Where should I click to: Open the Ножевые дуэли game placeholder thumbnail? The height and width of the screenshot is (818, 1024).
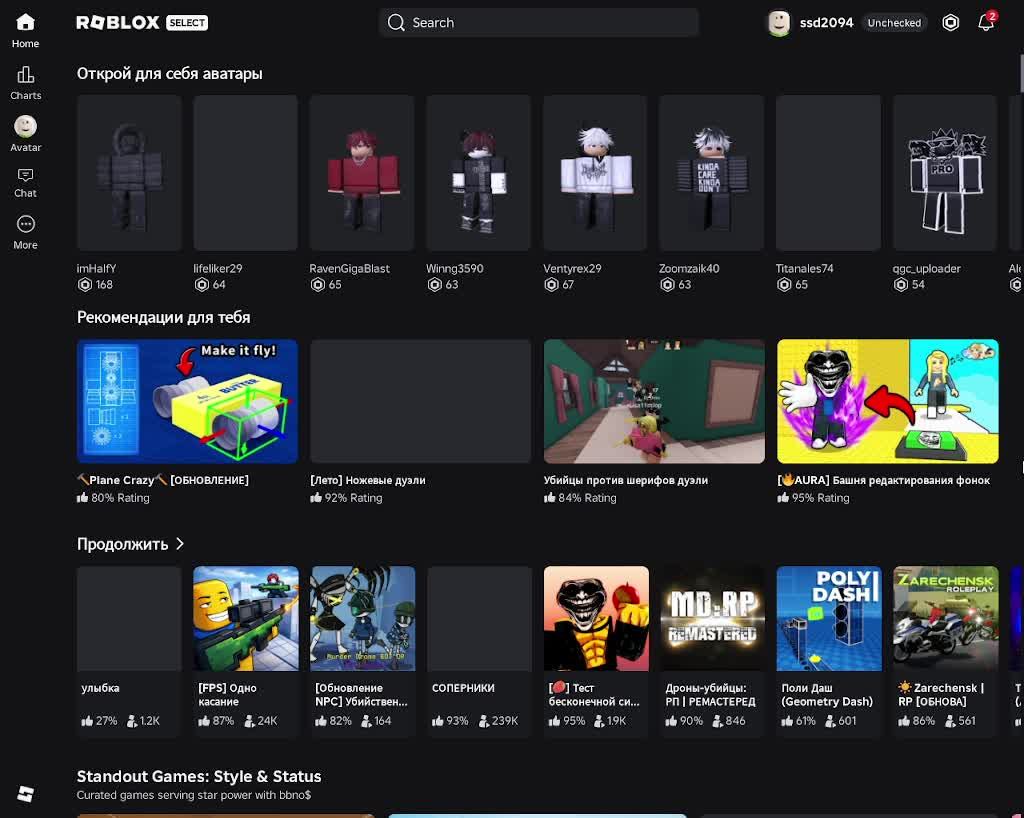[421, 401]
